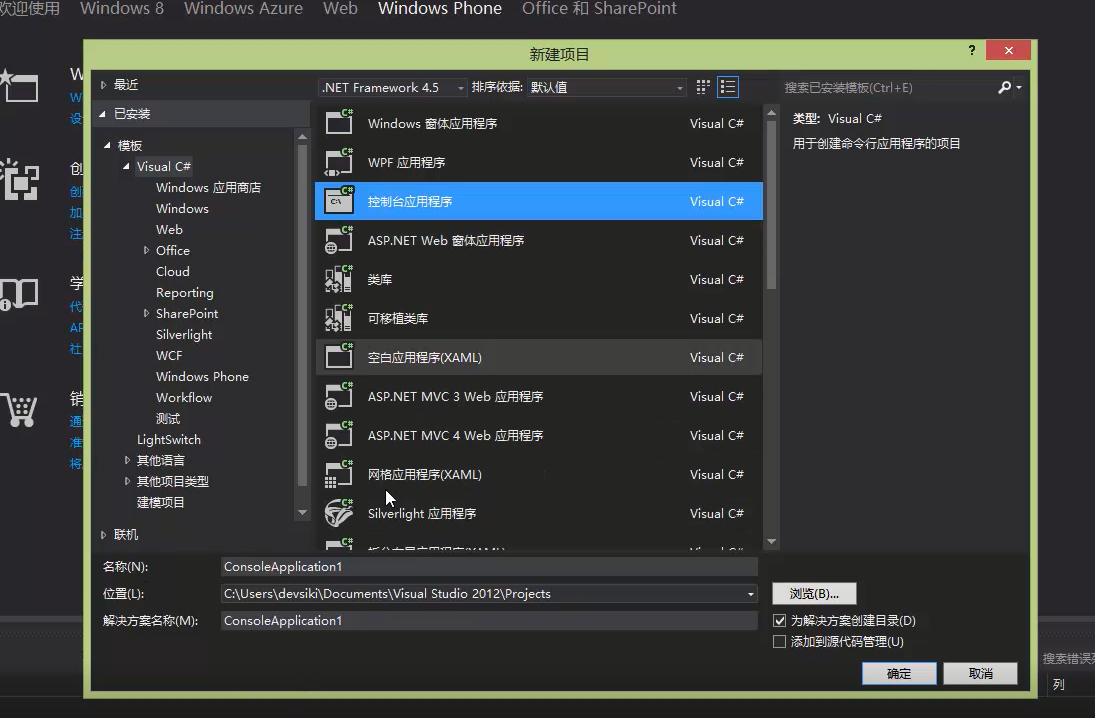The width and height of the screenshot is (1095, 718).
Task: Switch templates to list view
Action: pos(728,87)
